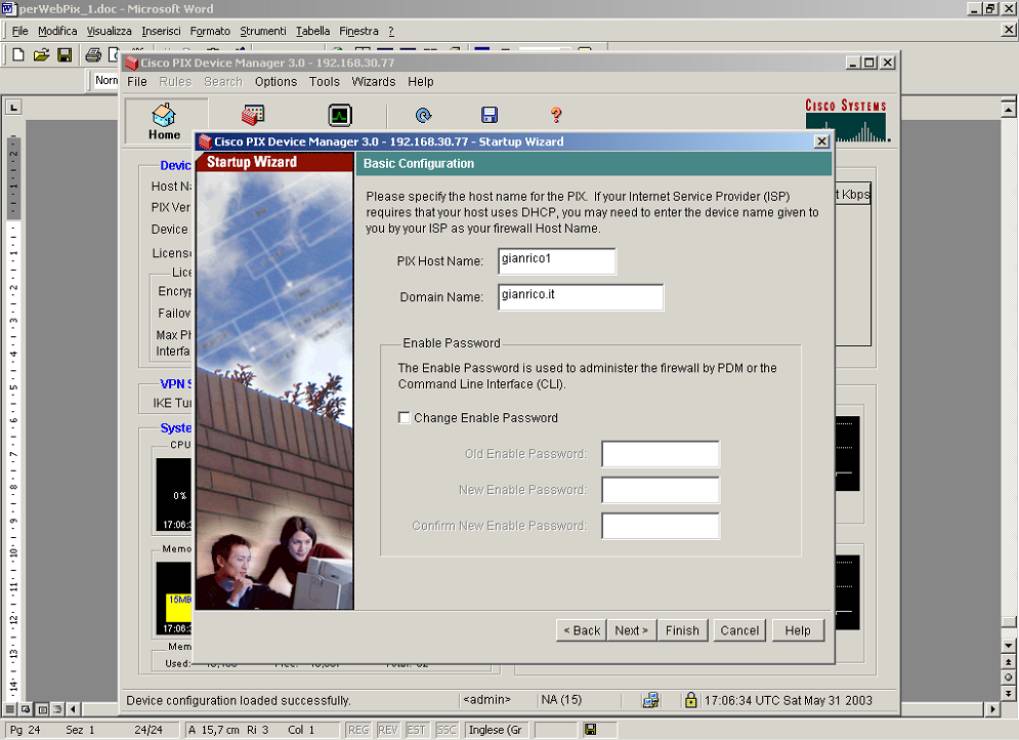Click the Old Enable Password field

(660, 453)
